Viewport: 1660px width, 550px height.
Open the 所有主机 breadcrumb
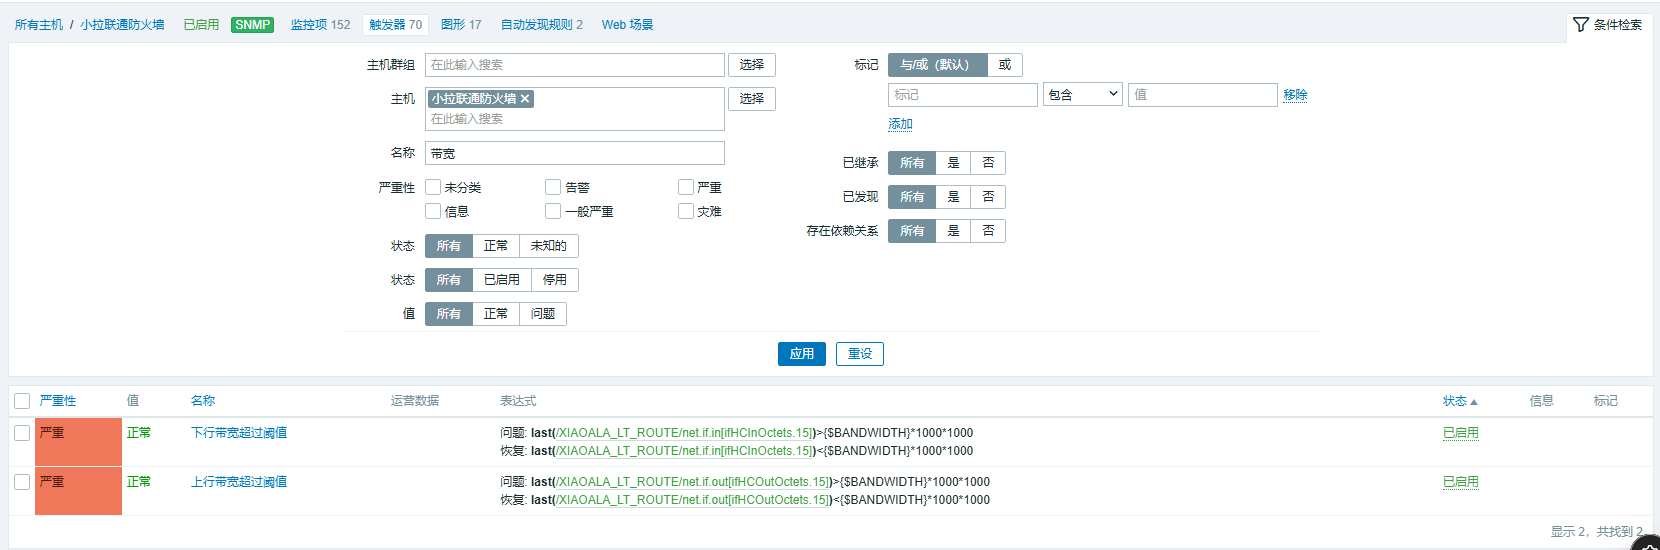(x=39, y=25)
